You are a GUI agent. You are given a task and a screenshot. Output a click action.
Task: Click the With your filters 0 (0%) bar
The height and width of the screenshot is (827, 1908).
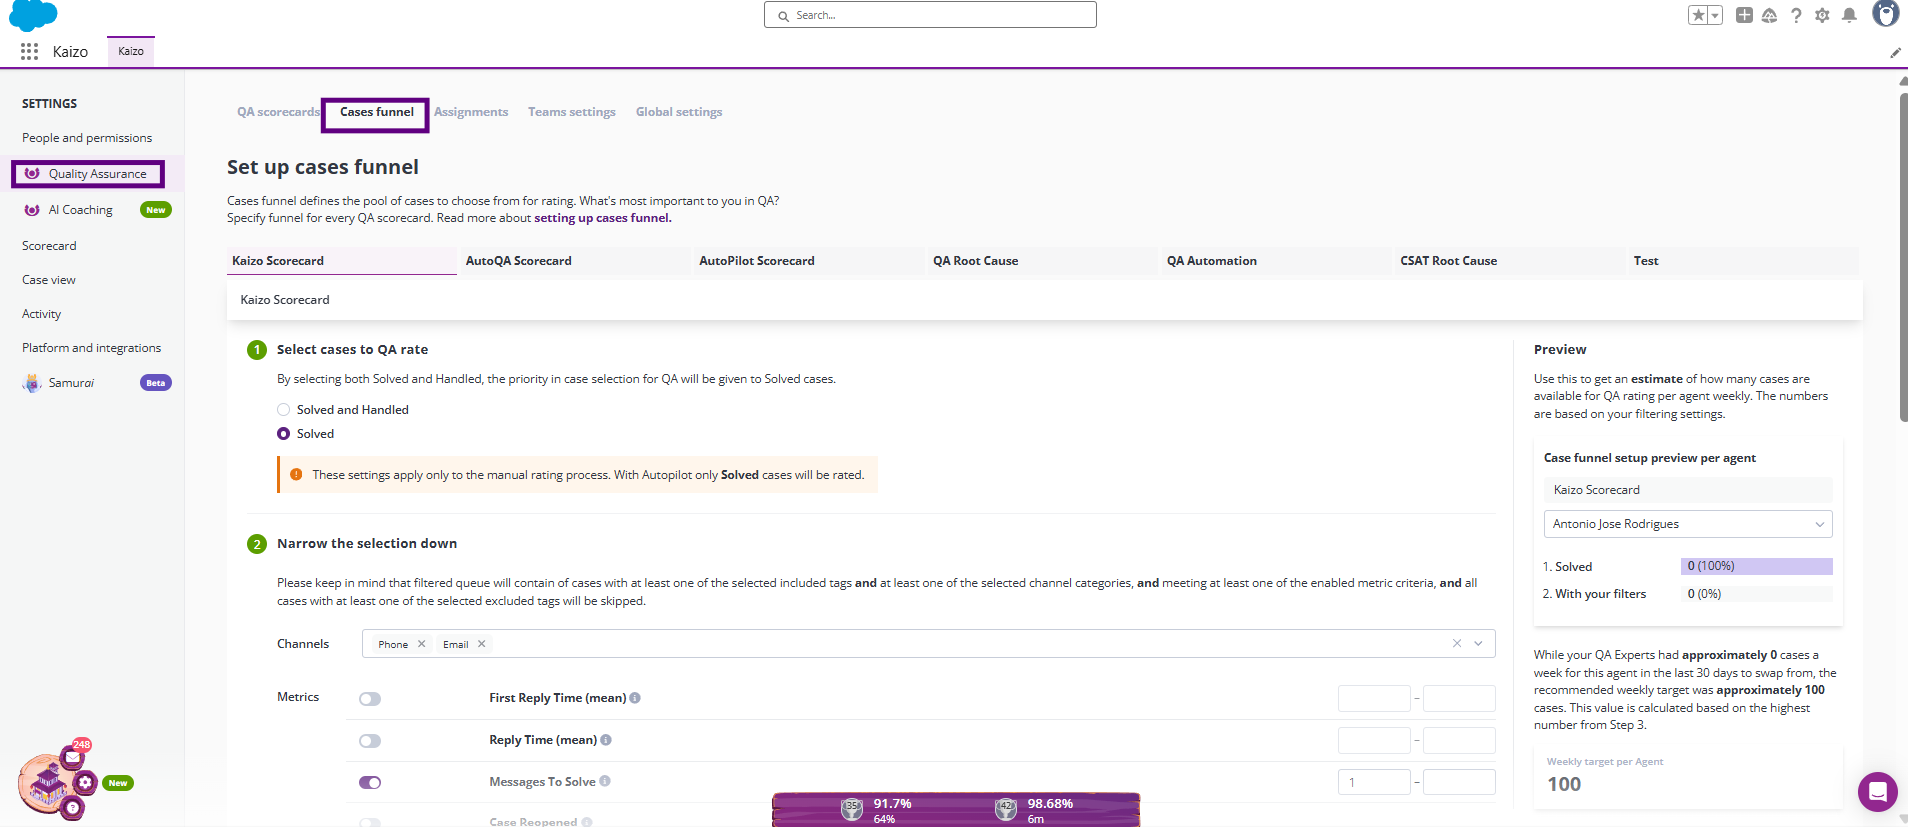[x=1757, y=594]
